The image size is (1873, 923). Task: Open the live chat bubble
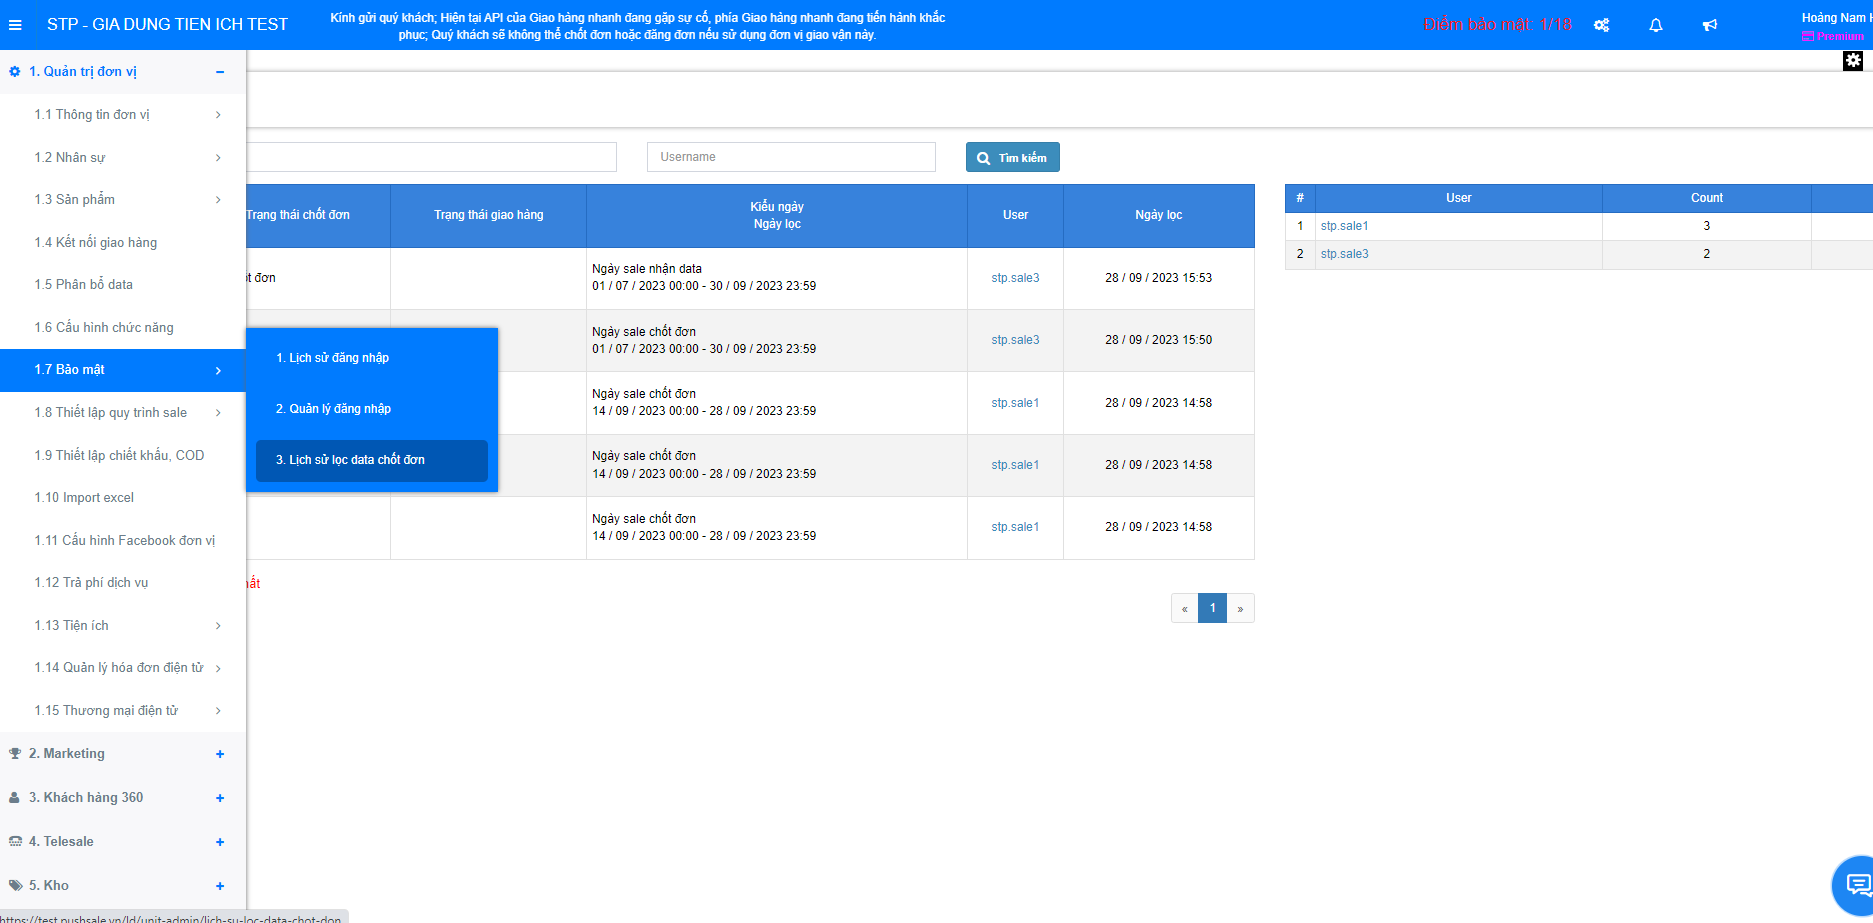1856,884
